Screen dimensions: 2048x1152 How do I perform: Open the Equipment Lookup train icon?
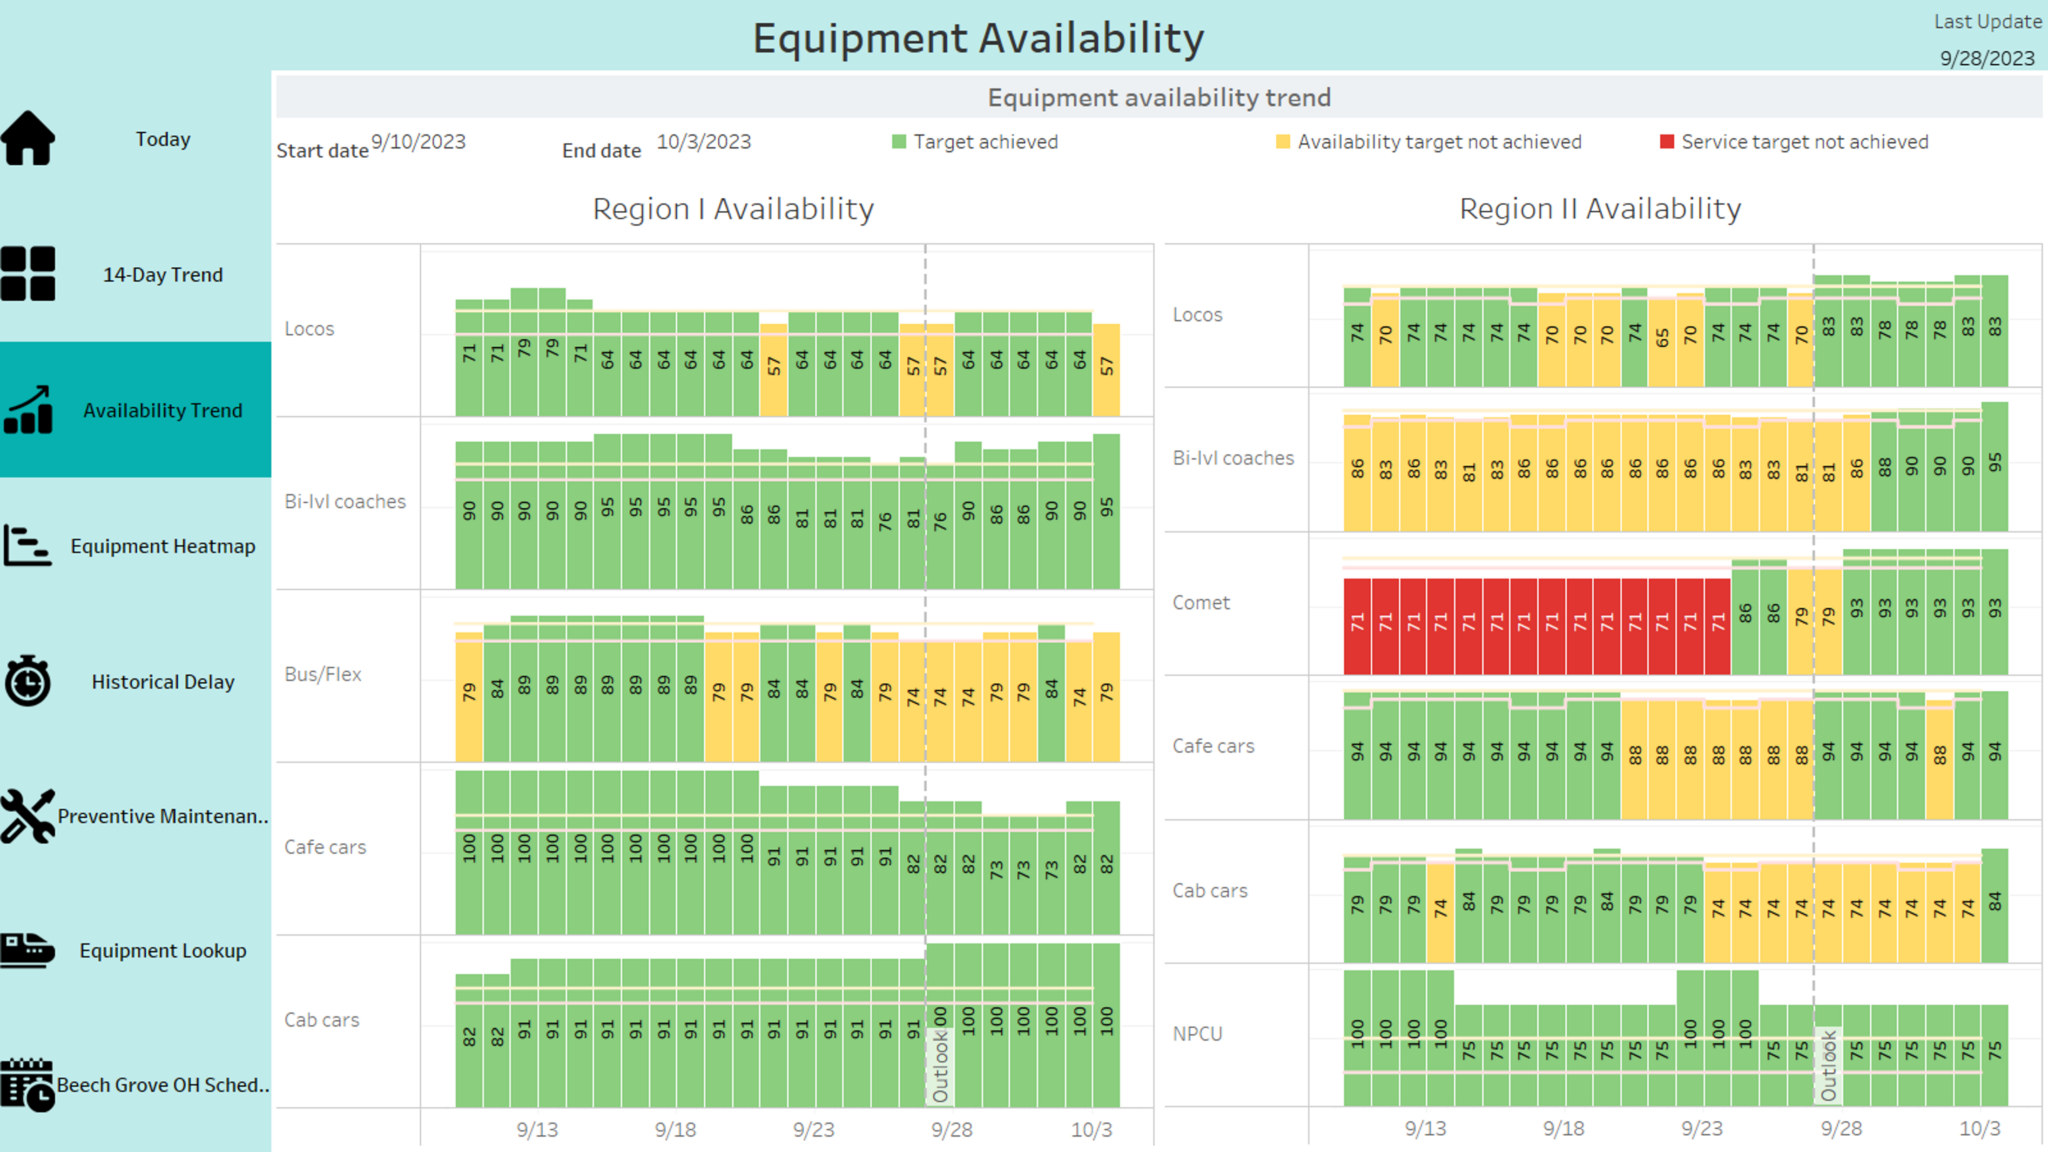pos(30,950)
